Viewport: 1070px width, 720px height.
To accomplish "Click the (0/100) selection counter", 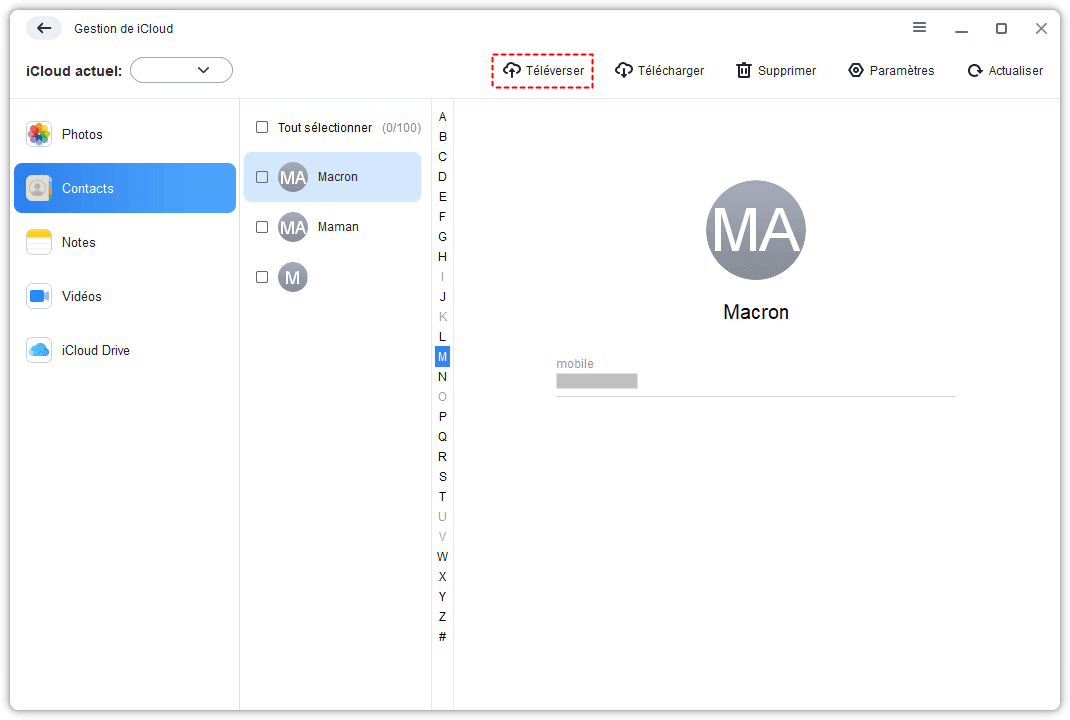I will pyautogui.click(x=401, y=128).
